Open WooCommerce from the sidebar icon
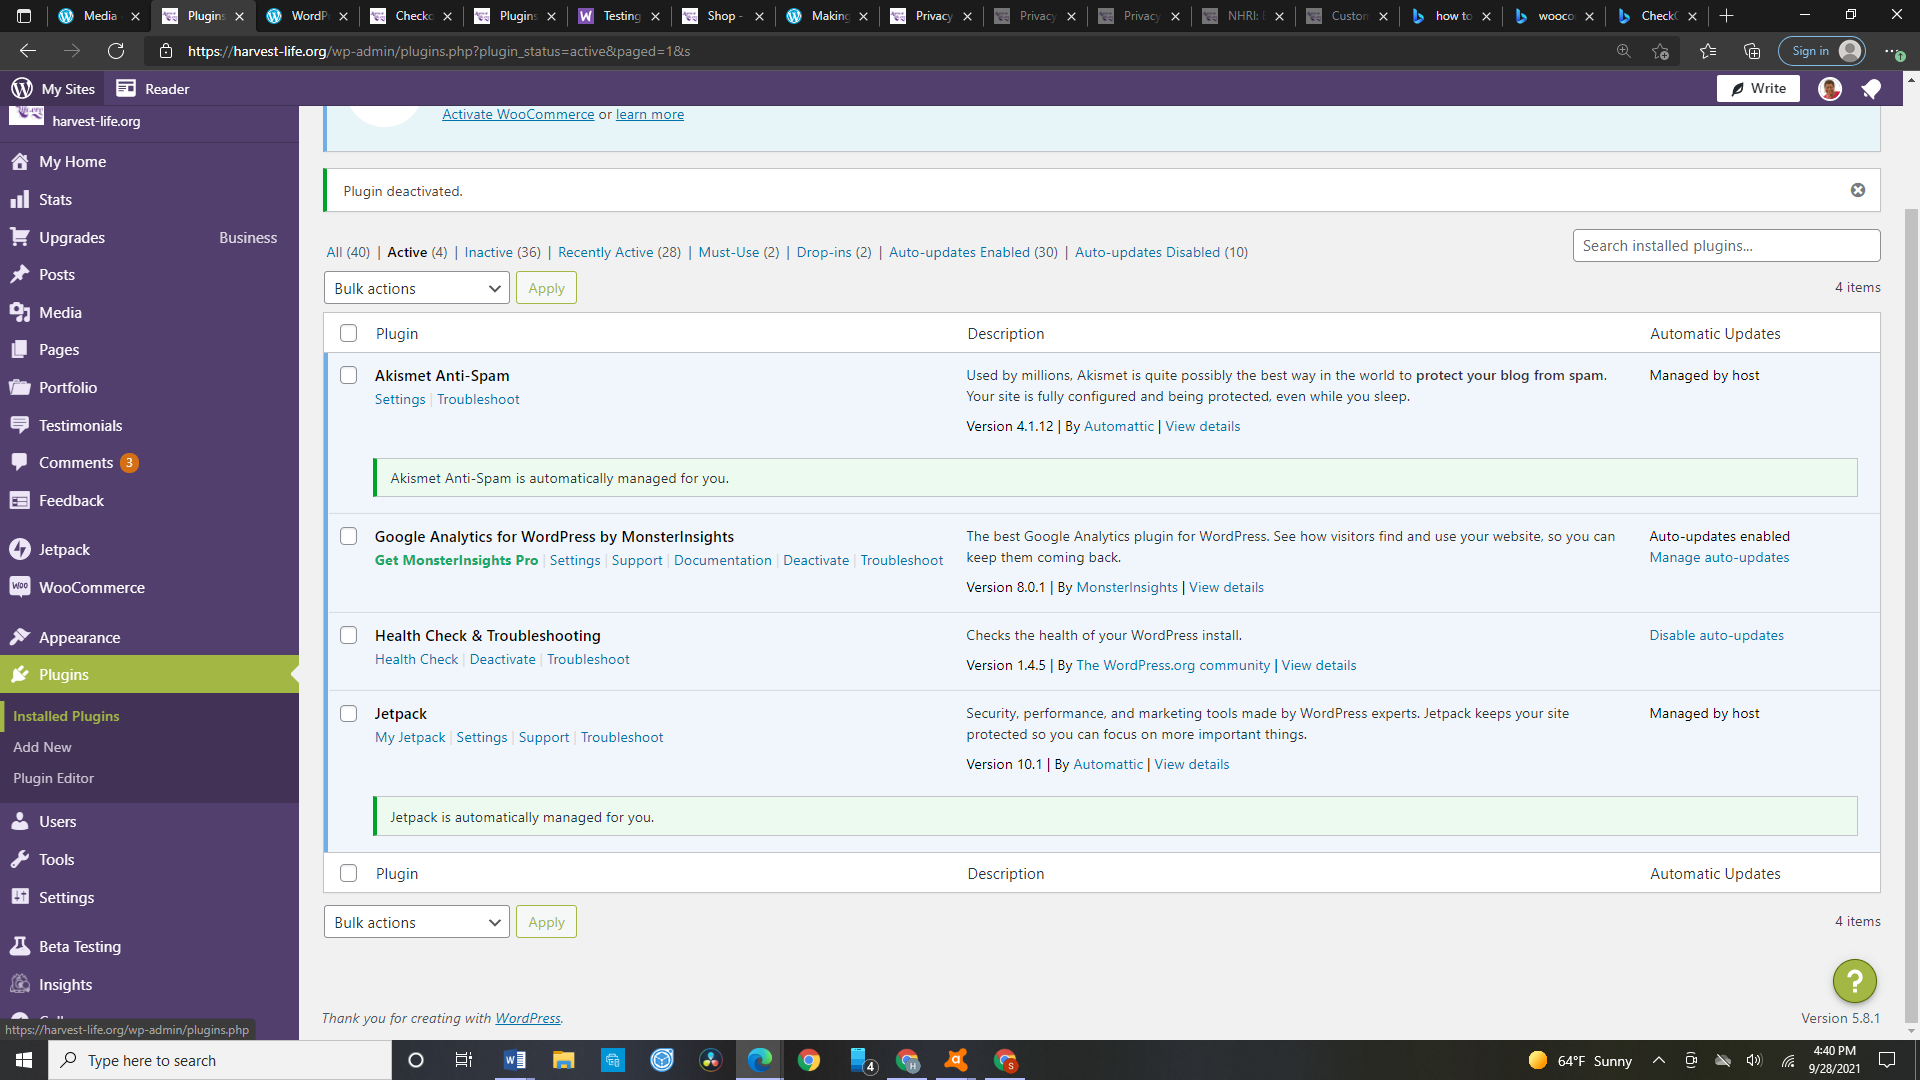 pos(20,587)
